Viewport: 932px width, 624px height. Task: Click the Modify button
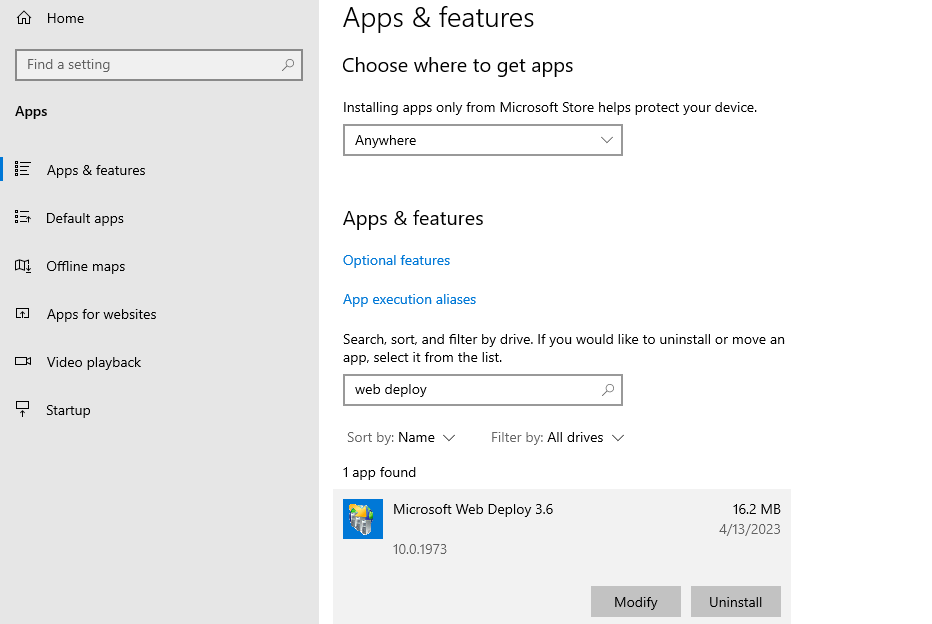pos(635,602)
